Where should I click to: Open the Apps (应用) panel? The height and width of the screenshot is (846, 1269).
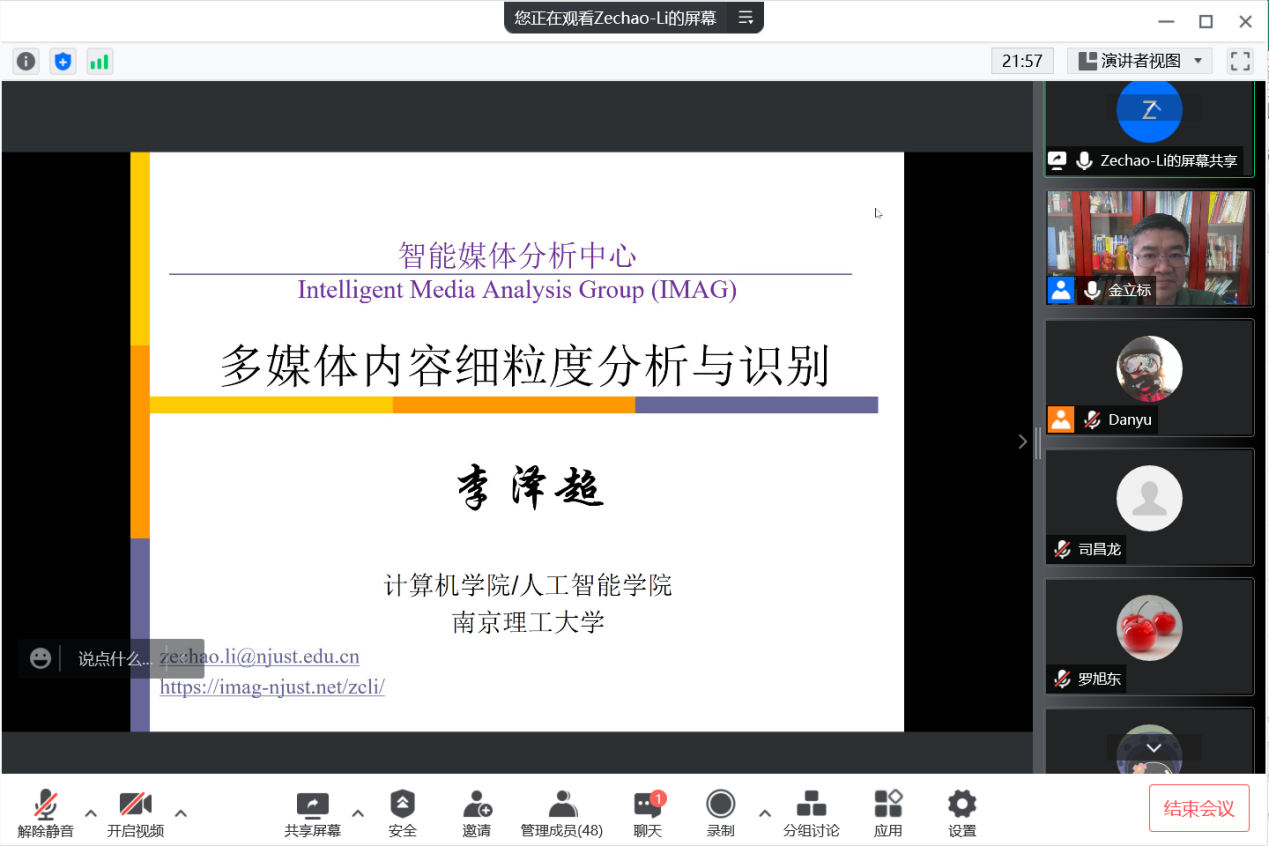pos(888,813)
